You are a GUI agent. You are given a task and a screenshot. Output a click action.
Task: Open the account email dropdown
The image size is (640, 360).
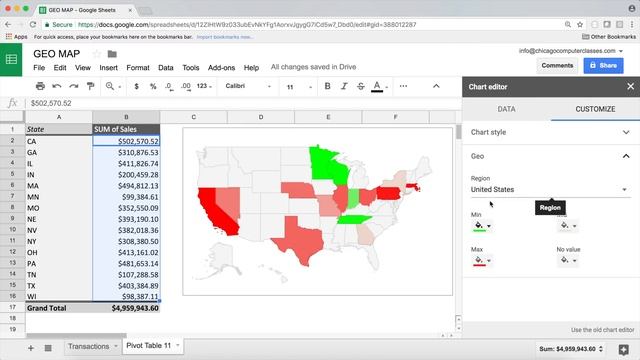point(571,51)
